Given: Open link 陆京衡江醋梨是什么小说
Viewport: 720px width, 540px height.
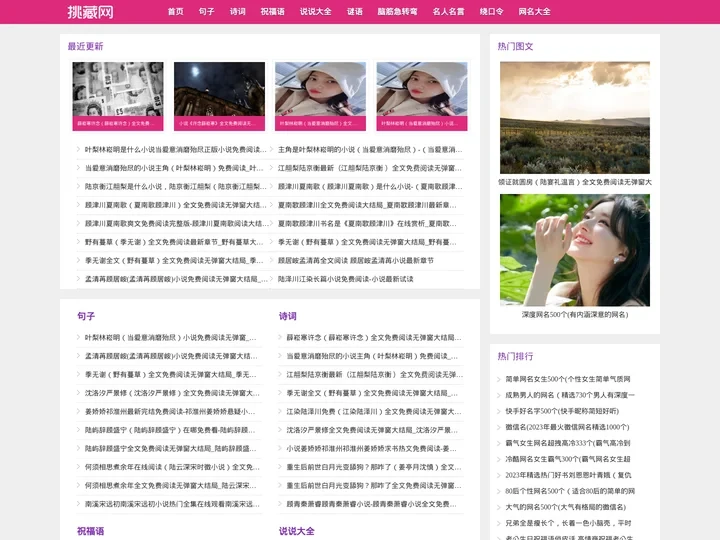Looking at the screenshot, I should pos(175,186).
